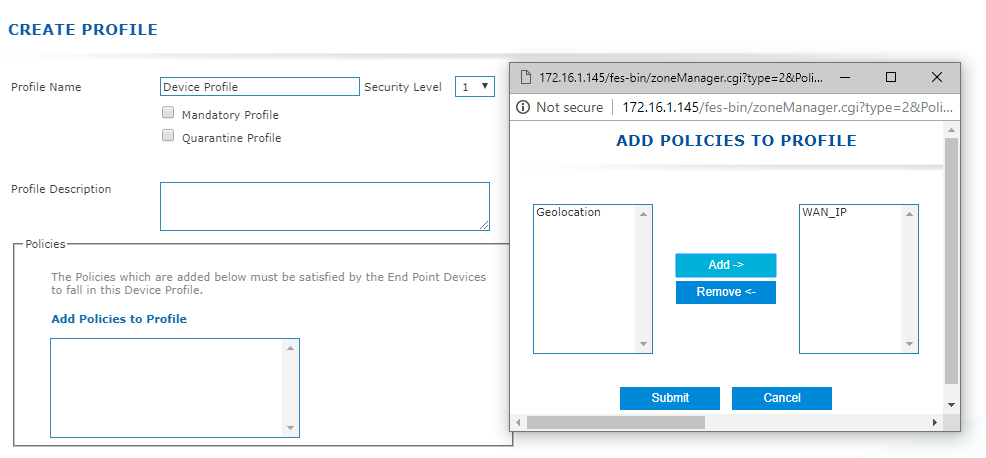Screen dimensions: 986x458
Task: Click the page document icon in popup title
Action: point(526,77)
